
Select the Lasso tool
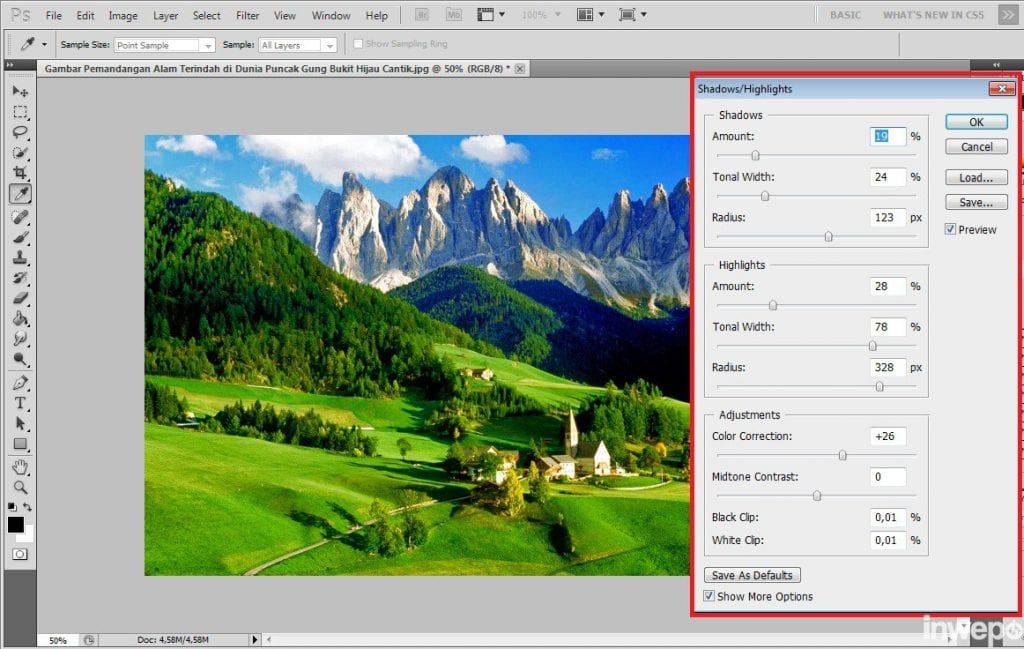click(x=20, y=132)
